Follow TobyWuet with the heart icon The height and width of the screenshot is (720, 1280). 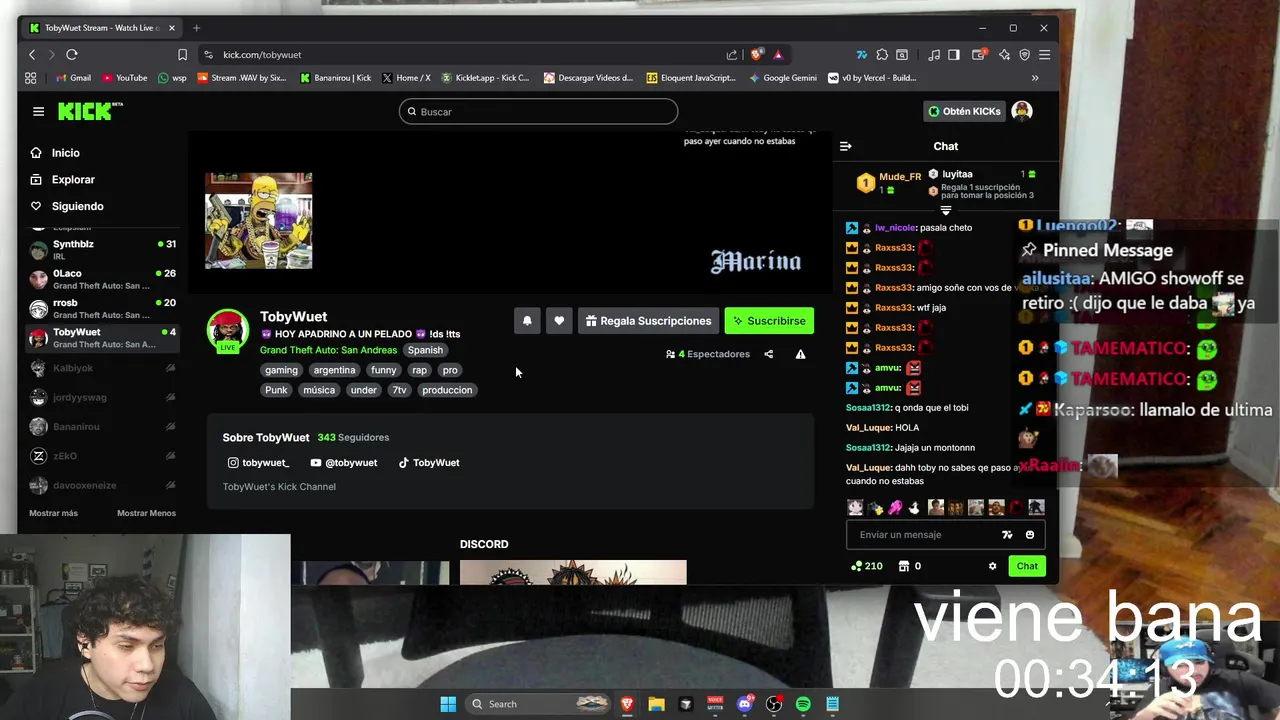pos(559,321)
